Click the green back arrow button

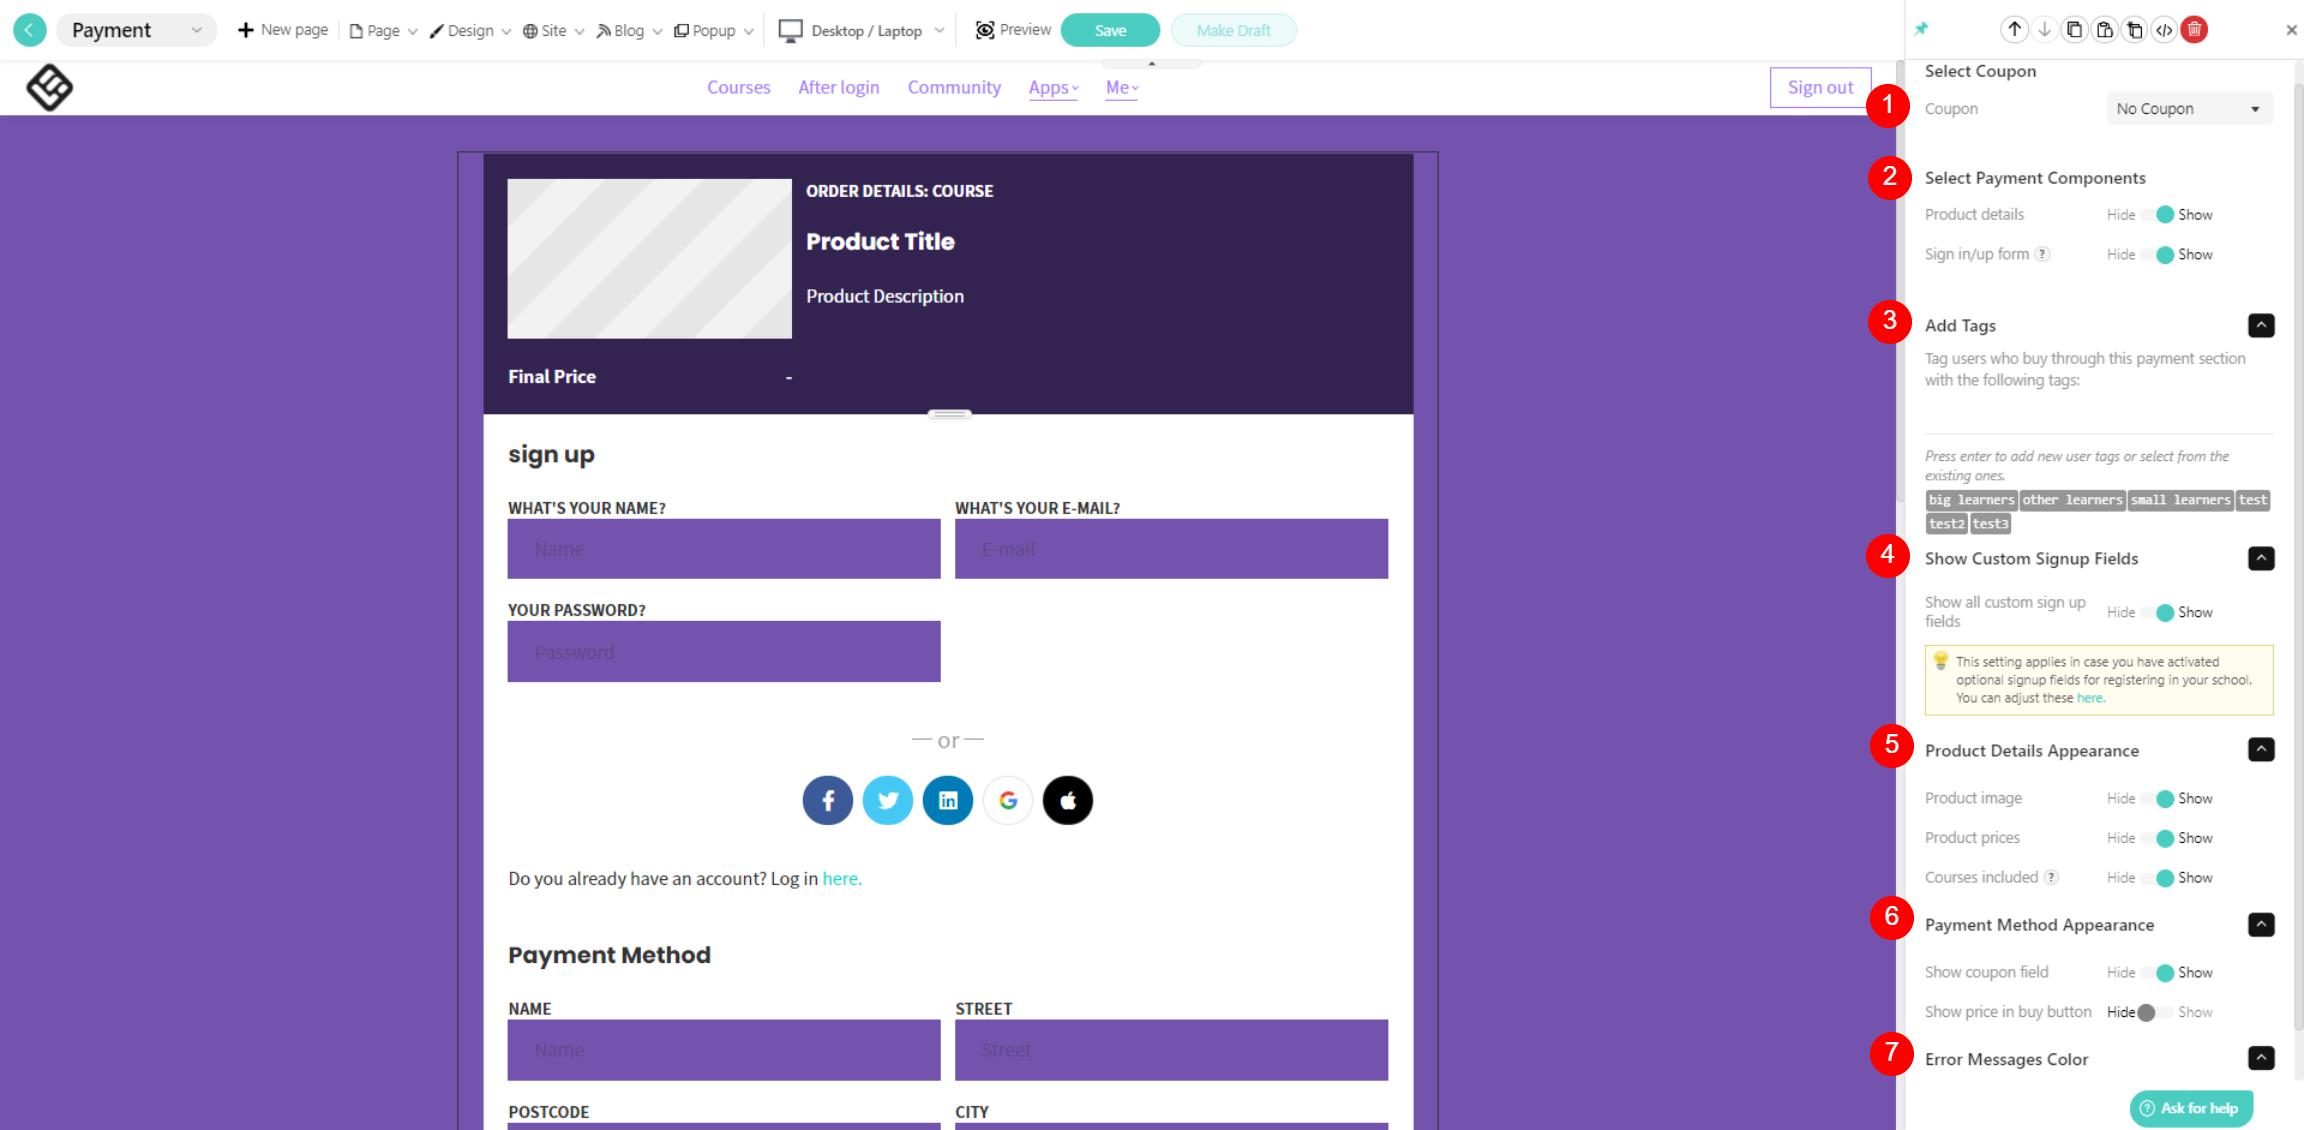pos(30,30)
